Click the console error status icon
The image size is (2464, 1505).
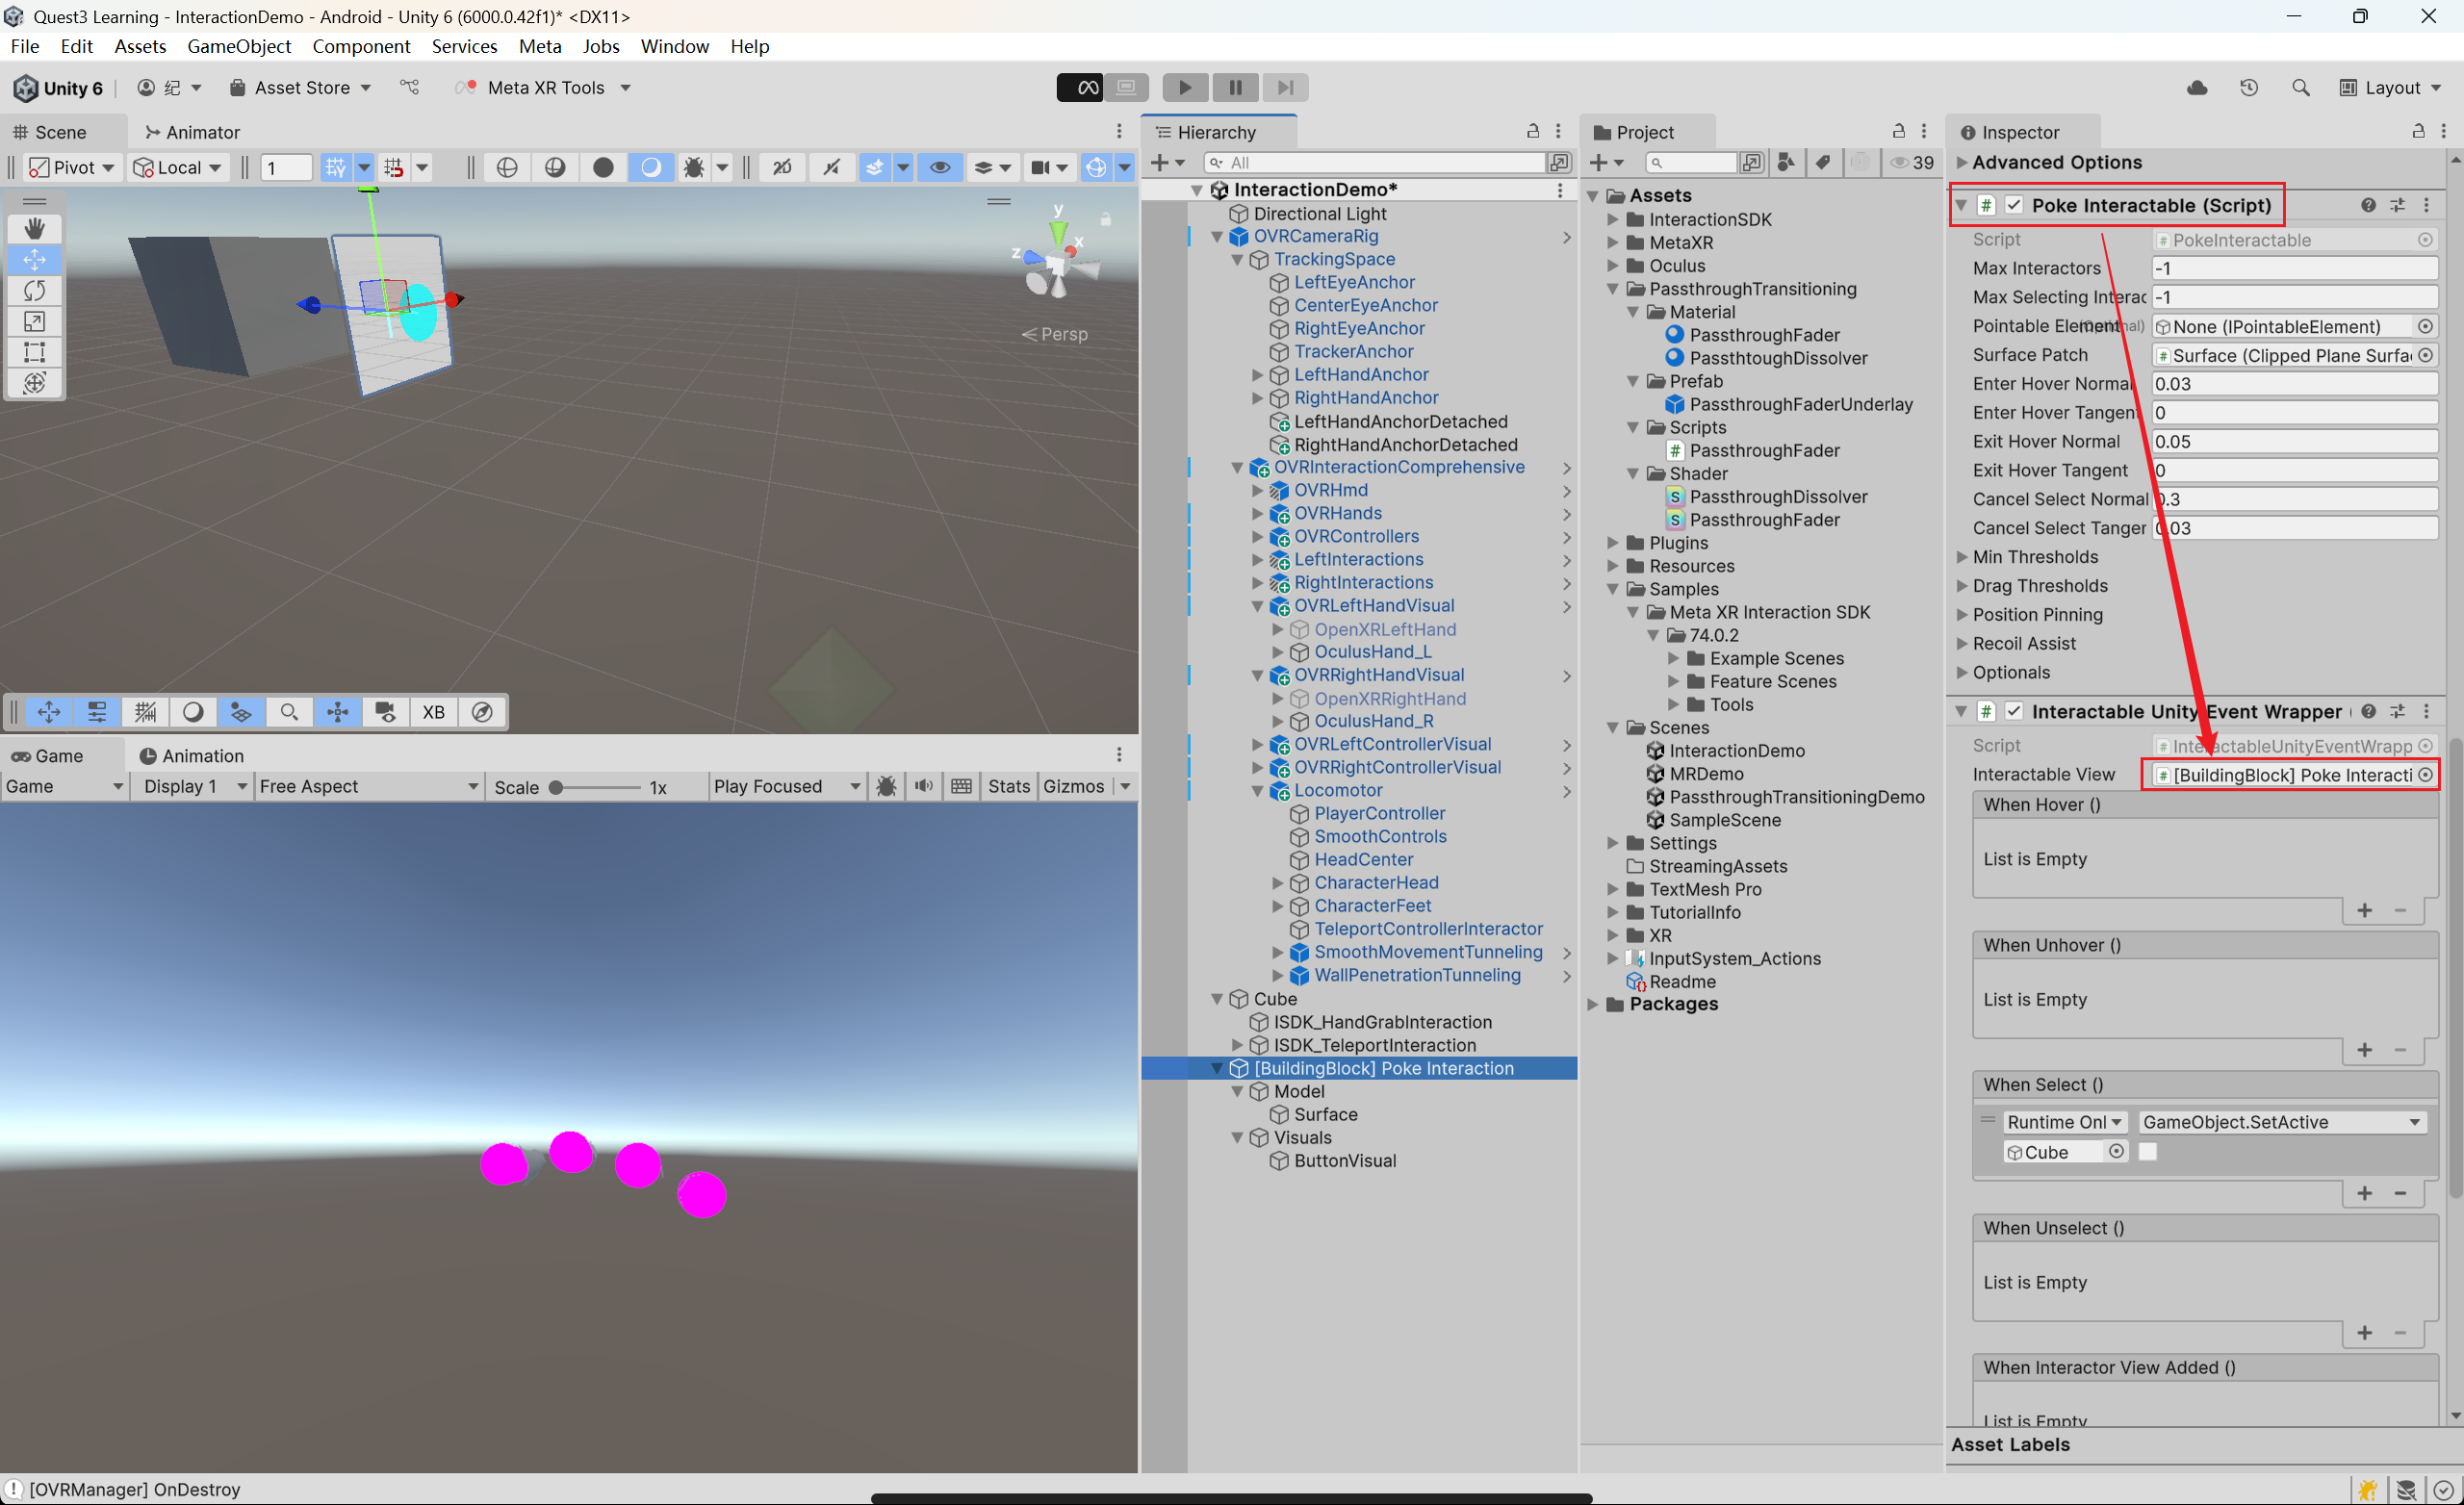(13, 1489)
